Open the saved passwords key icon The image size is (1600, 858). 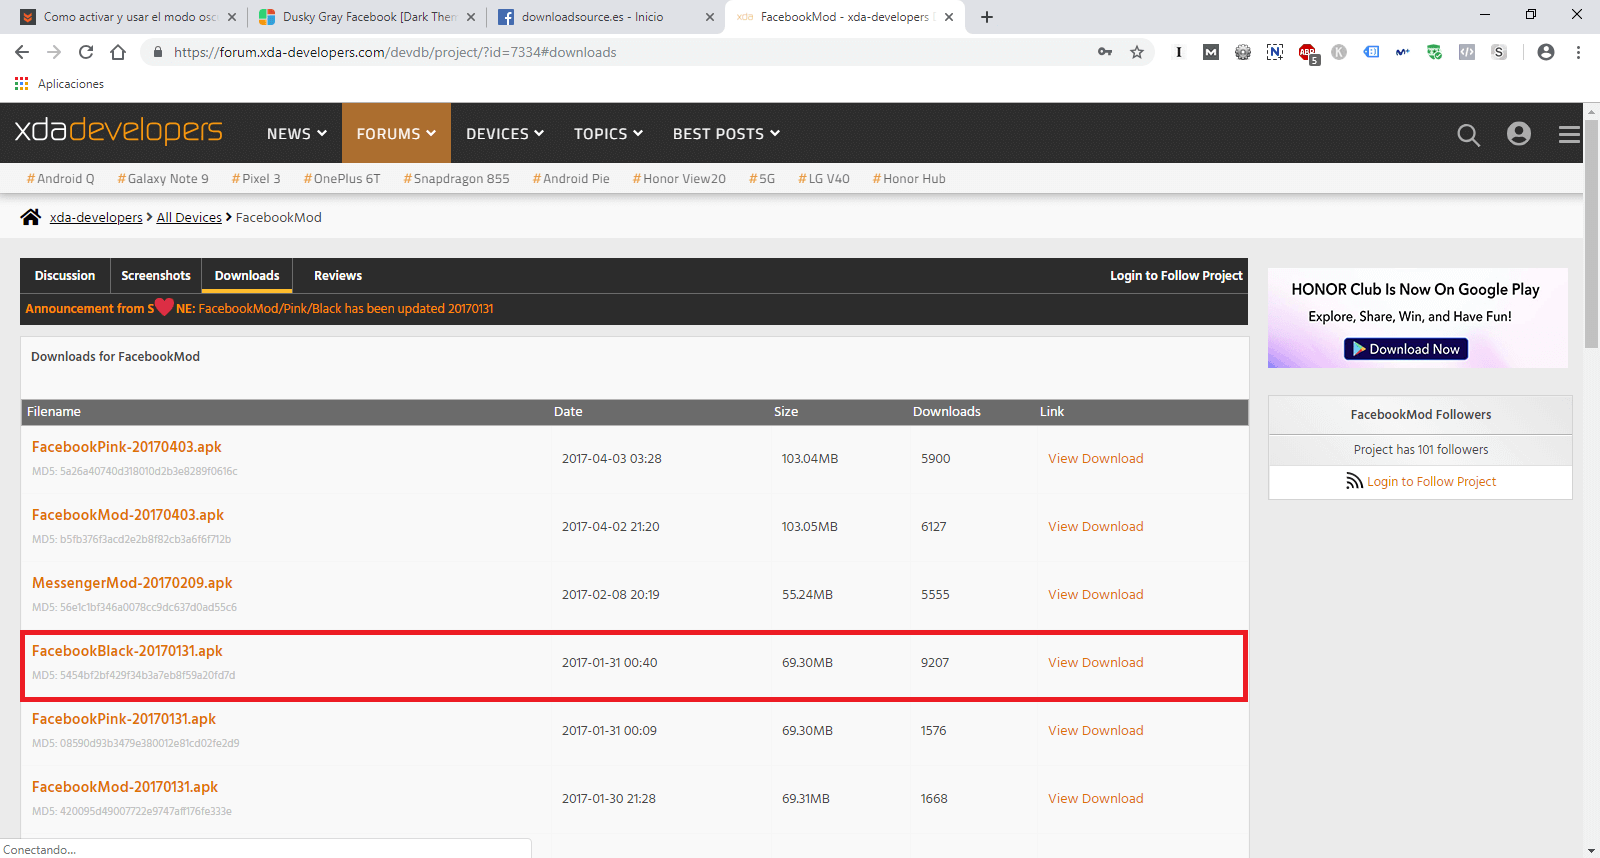(x=1105, y=52)
